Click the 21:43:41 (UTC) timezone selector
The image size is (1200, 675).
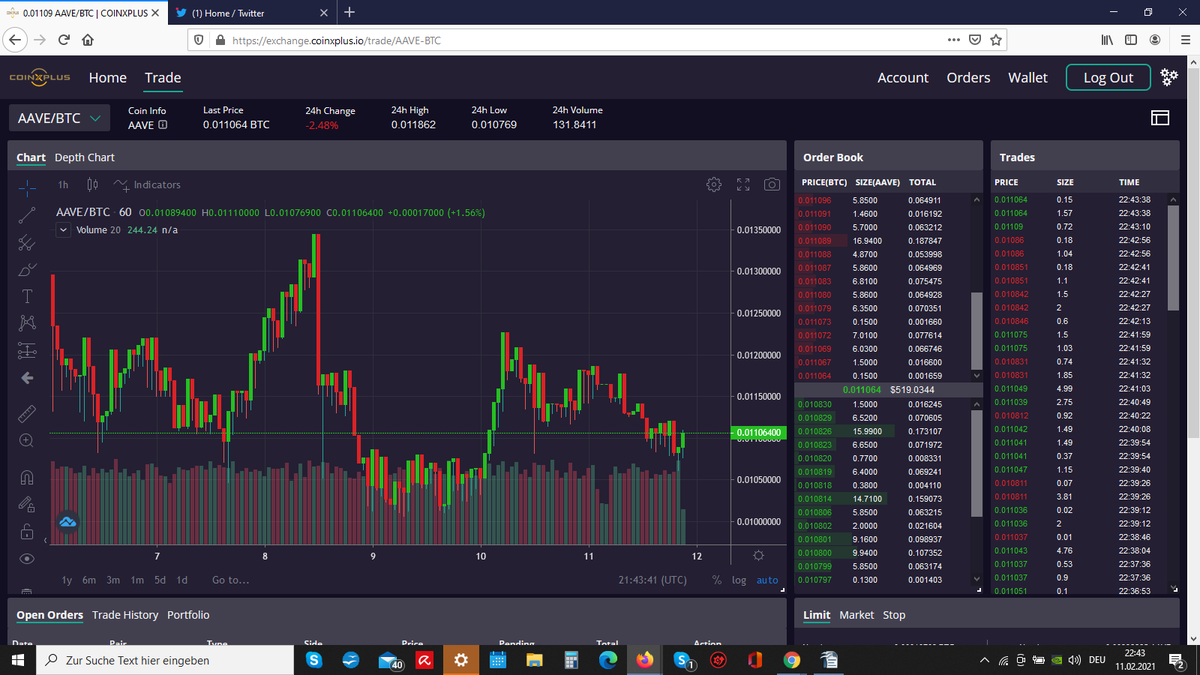click(x=653, y=580)
